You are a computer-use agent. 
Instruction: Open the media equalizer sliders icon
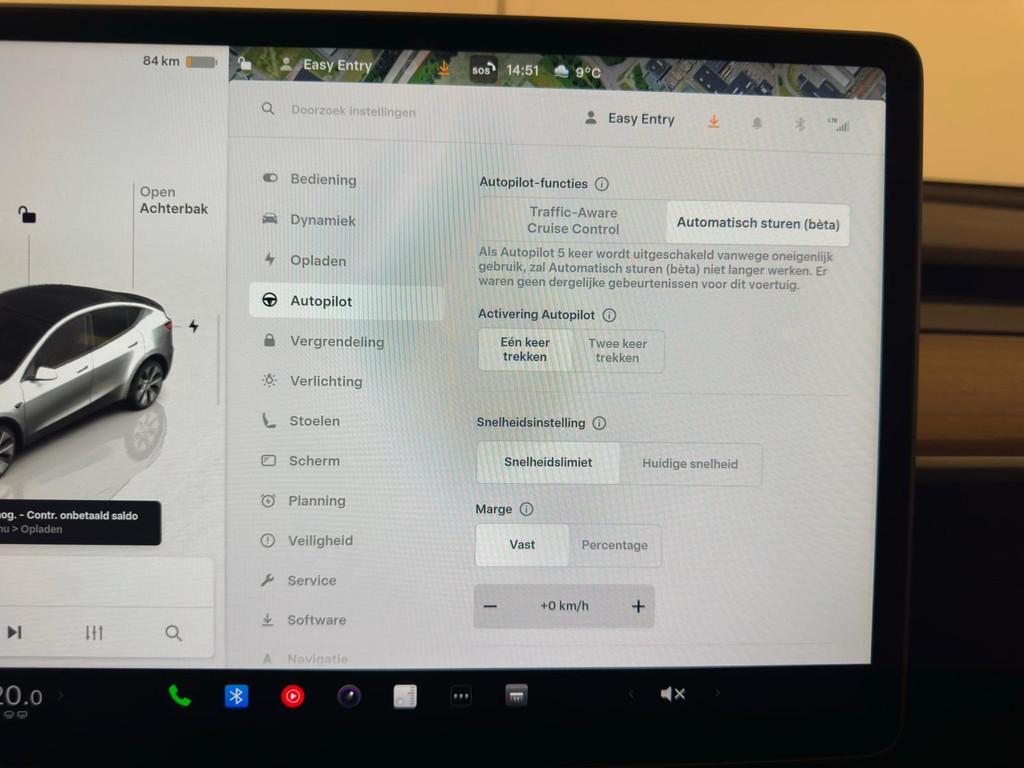point(94,632)
